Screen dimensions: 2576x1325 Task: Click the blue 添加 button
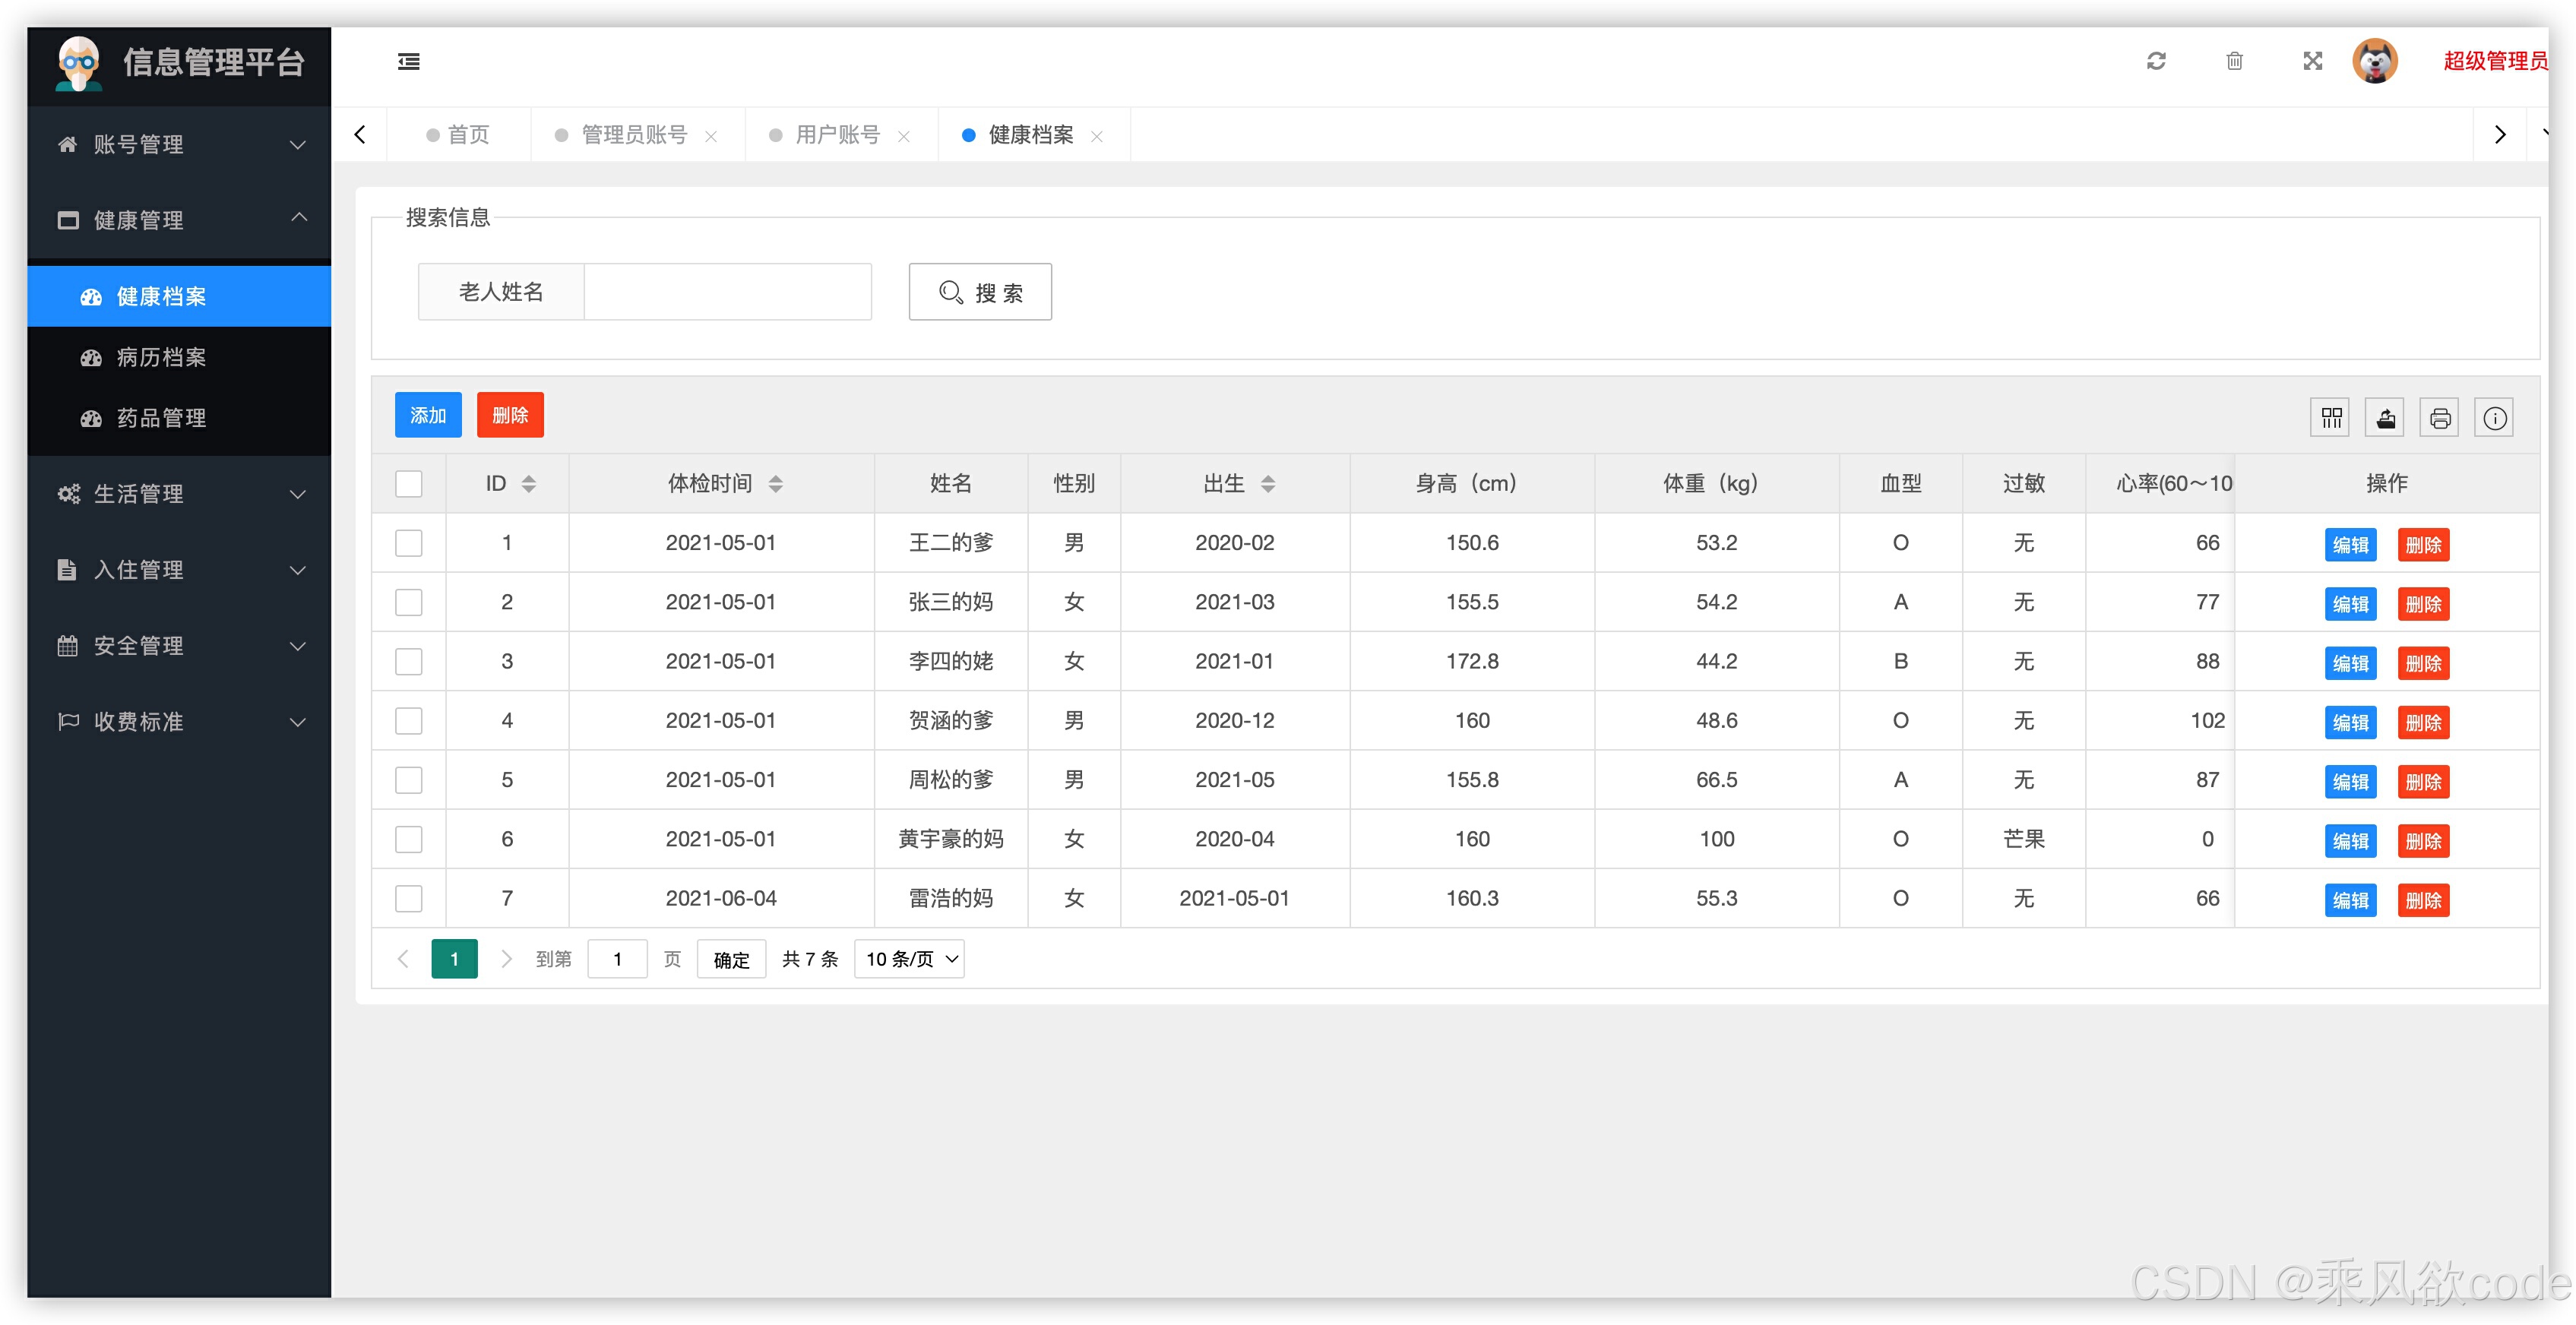428,415
